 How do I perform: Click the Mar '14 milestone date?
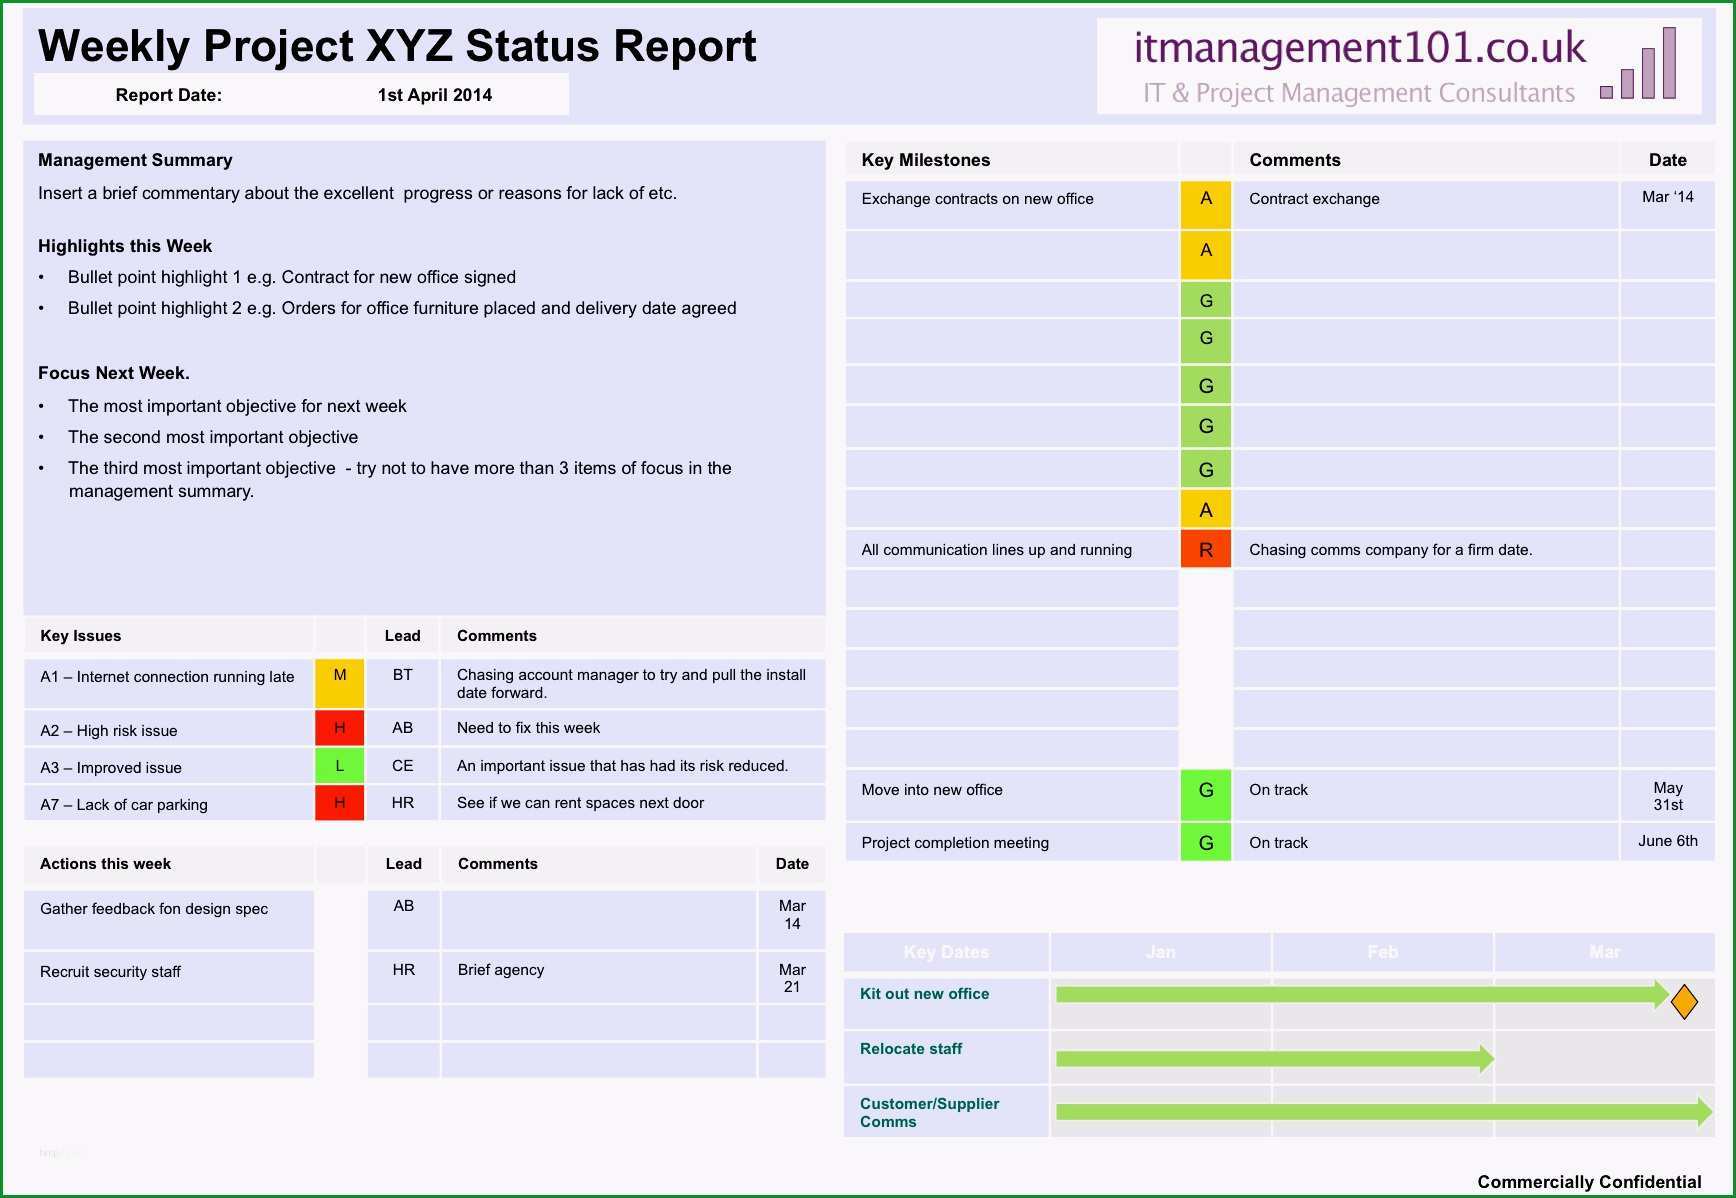(1668, 197)
